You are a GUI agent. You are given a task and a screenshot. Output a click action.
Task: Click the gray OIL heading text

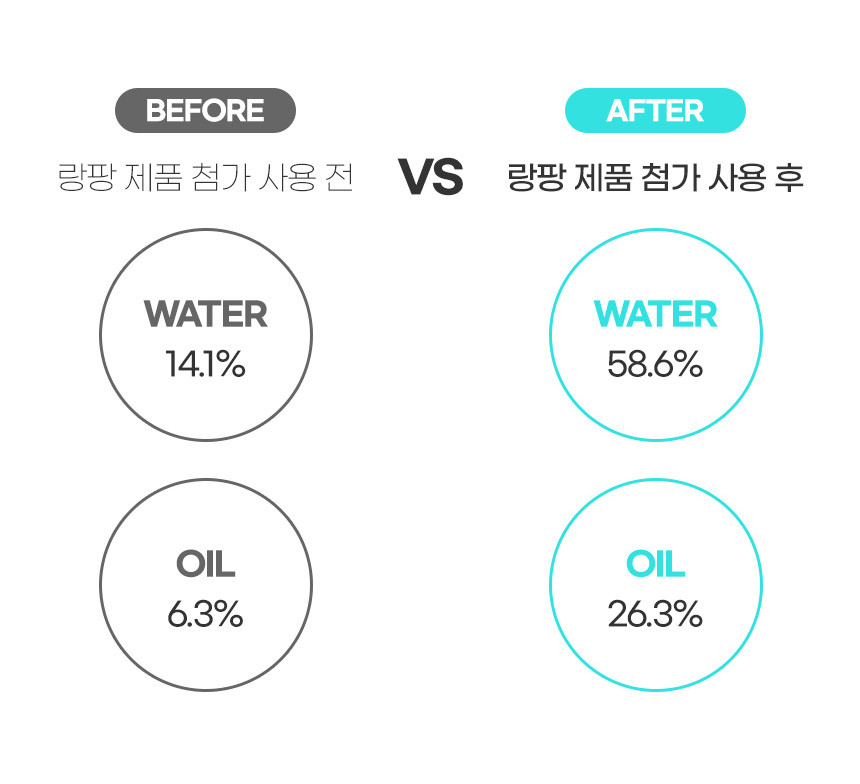click(x=206, y=565)
